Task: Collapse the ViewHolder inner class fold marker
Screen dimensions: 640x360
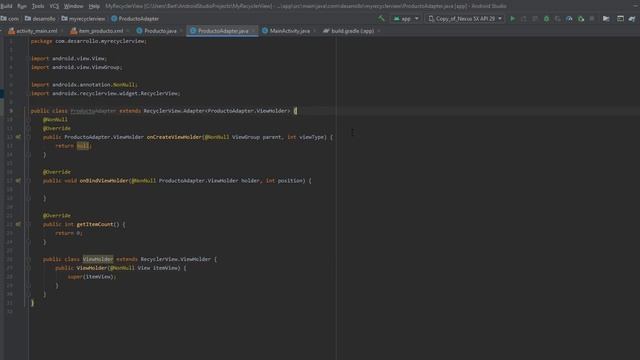Action: click(29, 259)
